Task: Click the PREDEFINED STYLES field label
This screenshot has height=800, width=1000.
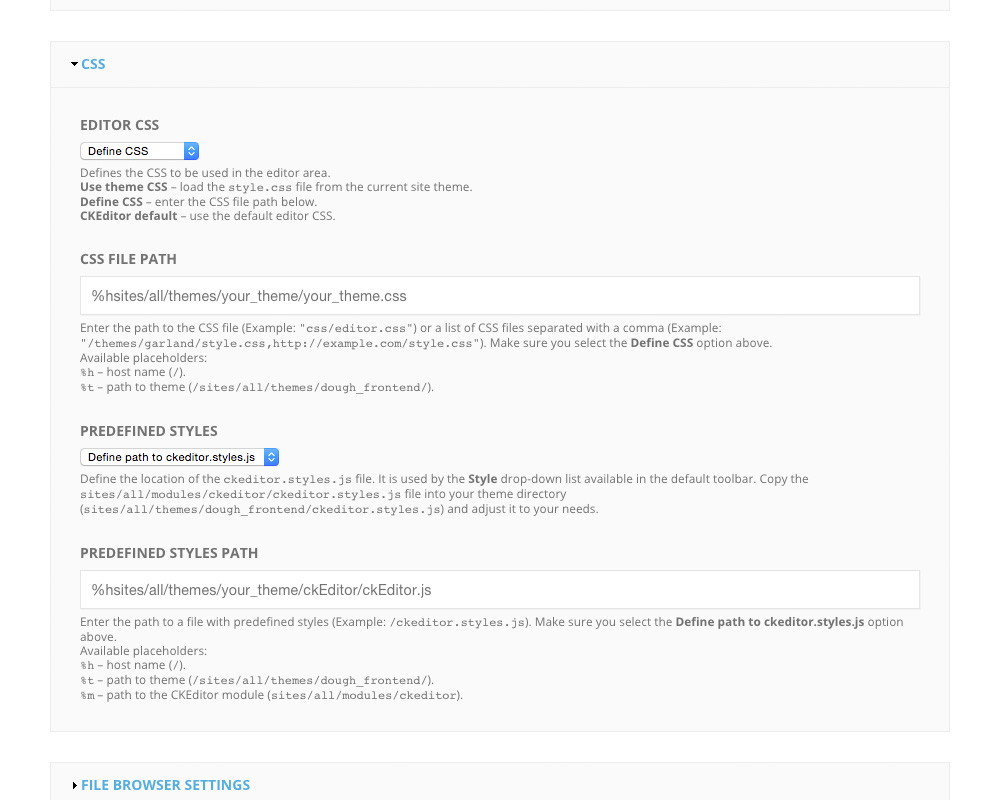Action: click(149, 431)
